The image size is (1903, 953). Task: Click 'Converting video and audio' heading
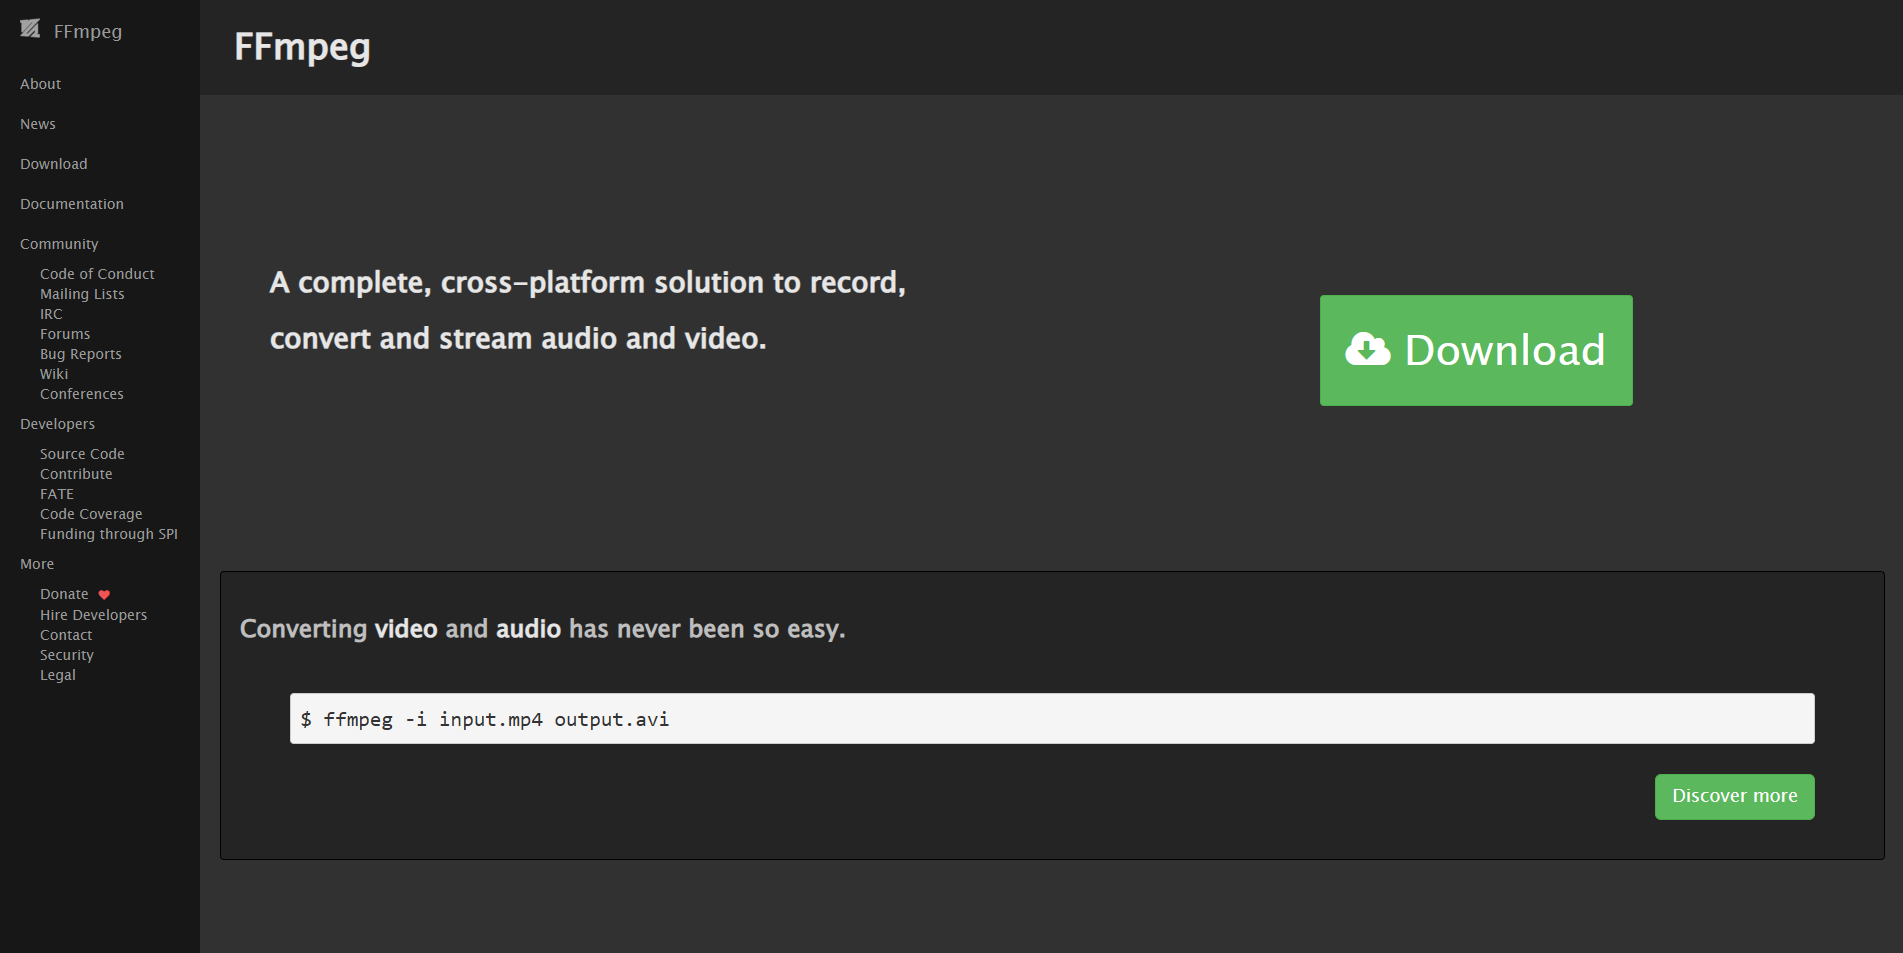coord(543,629)
